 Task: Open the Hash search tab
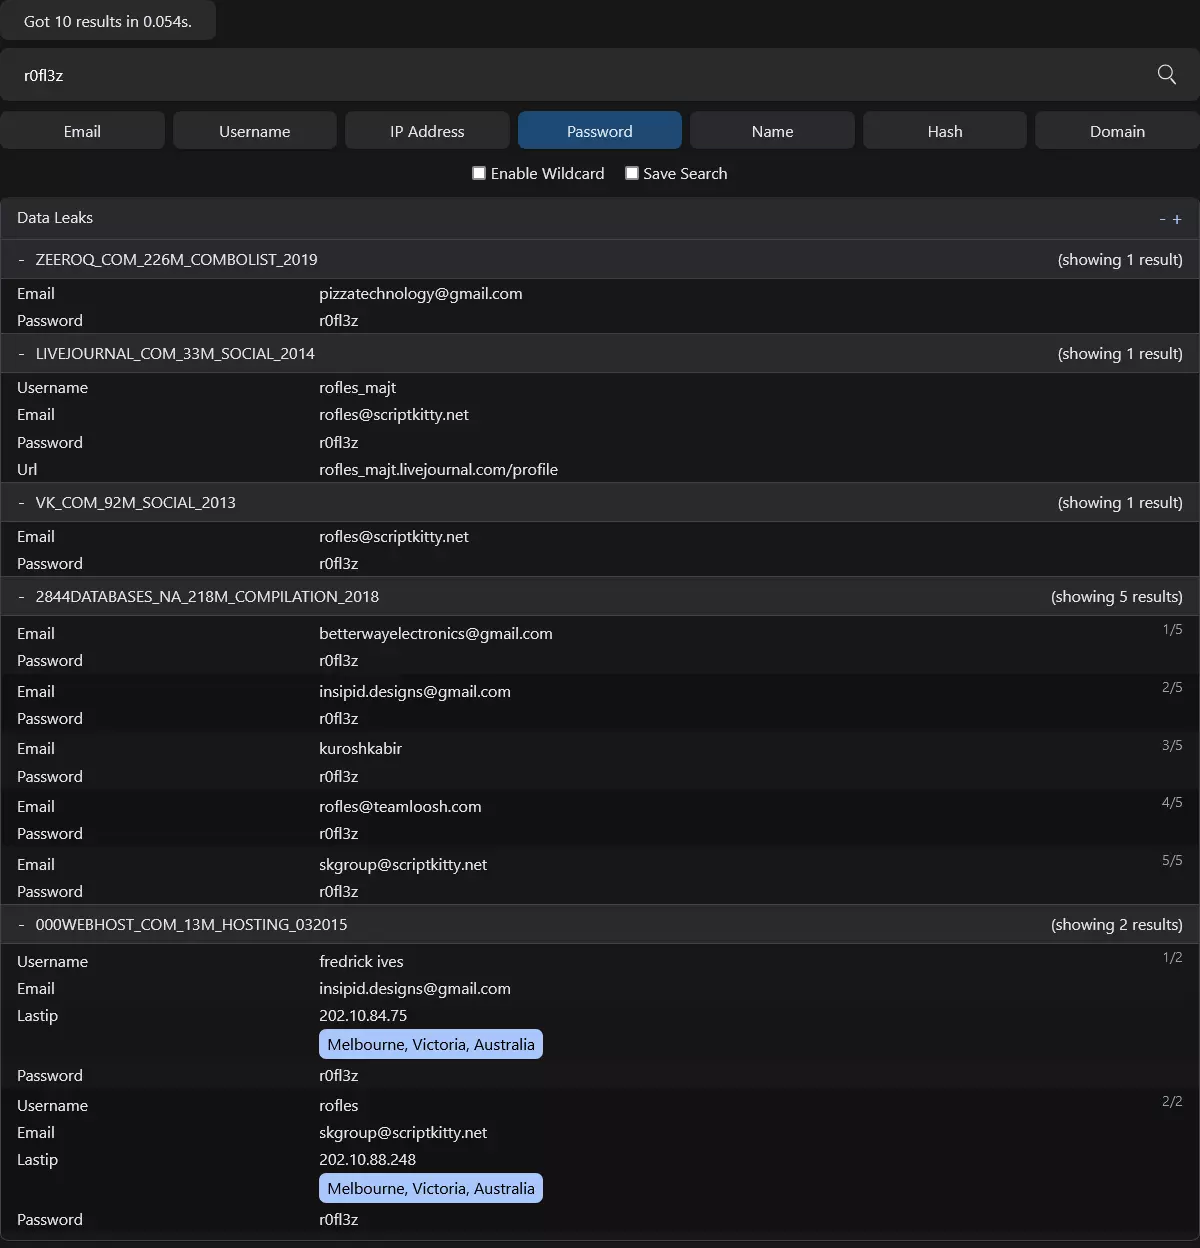(x=945, y=131)
